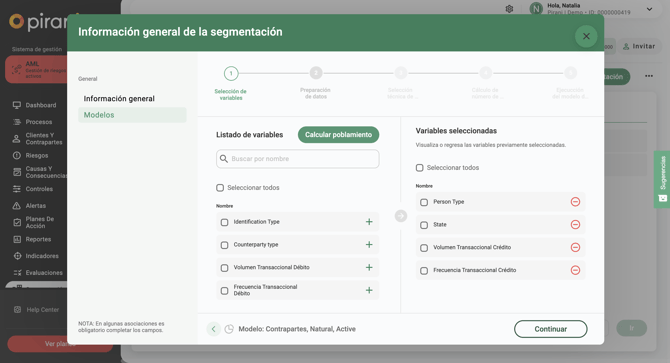
Task: Click the pie chart icon beside Modelo
Action: click(229, 329)
